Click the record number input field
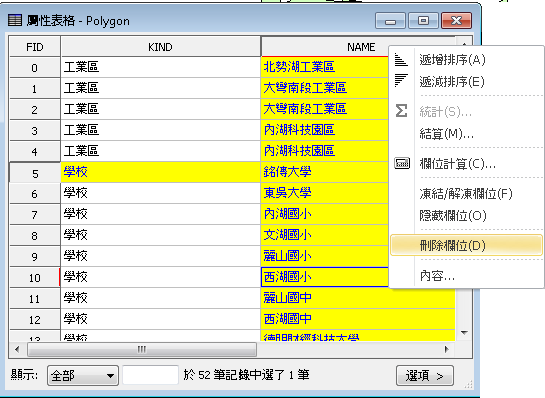Screen dimensions: 545x398 (x=151, y=375)
